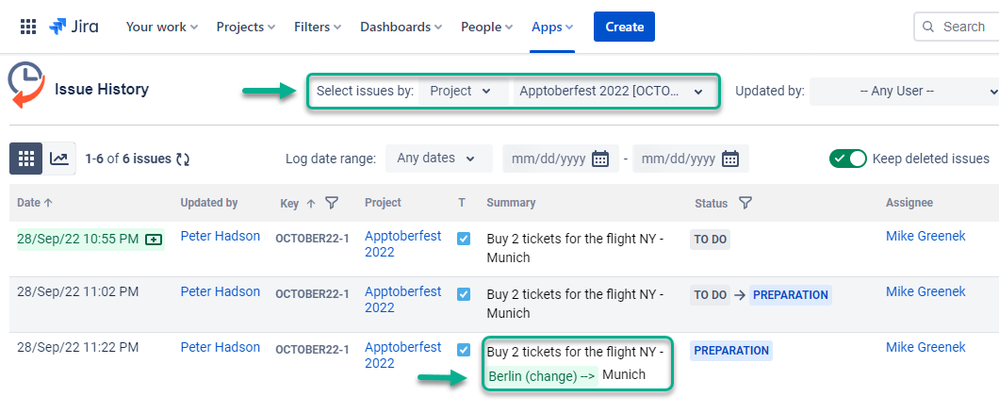The width and height of the screenshot is (999, 416).
Task: Click the Search input field
Action: 962,27
